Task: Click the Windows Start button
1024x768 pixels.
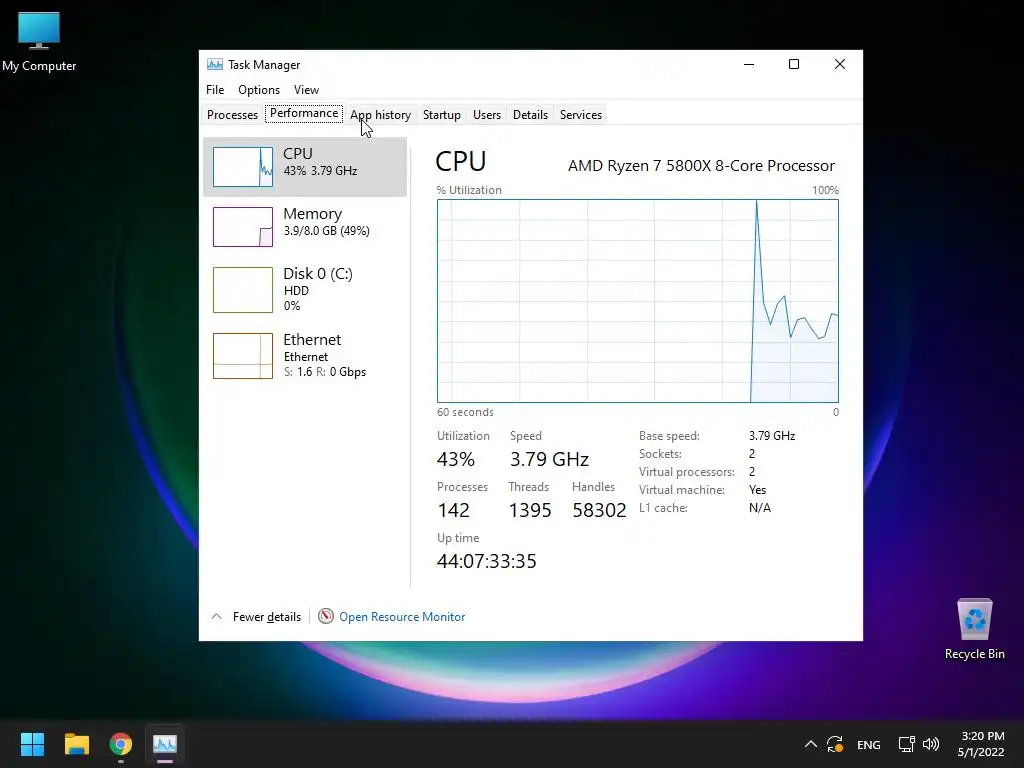Action: click(32, 744)
